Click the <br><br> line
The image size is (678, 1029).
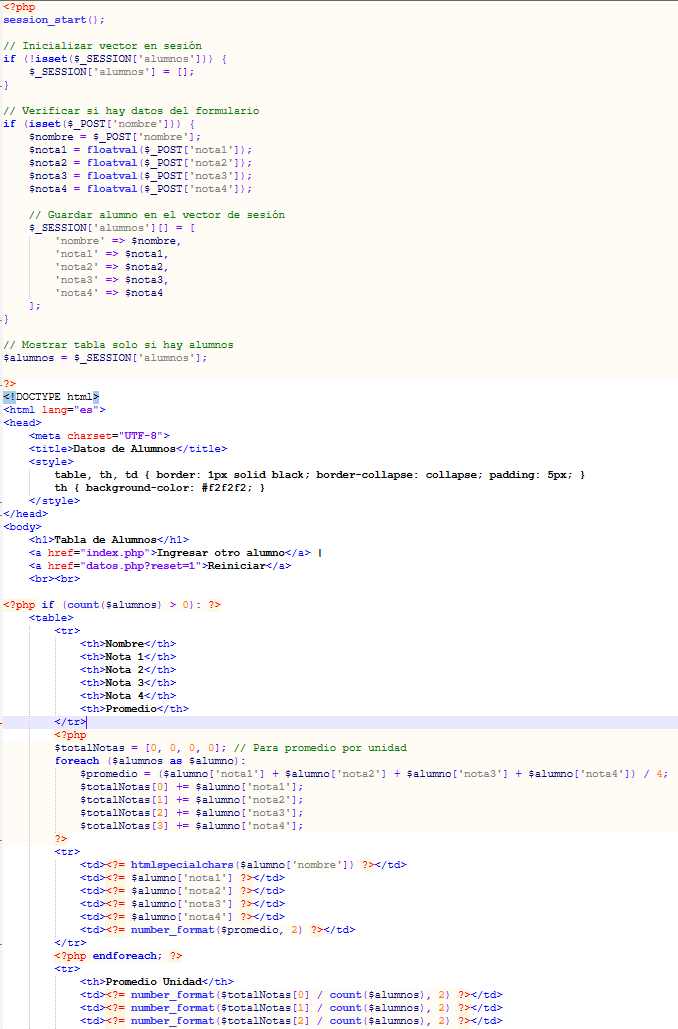point(54,579)
